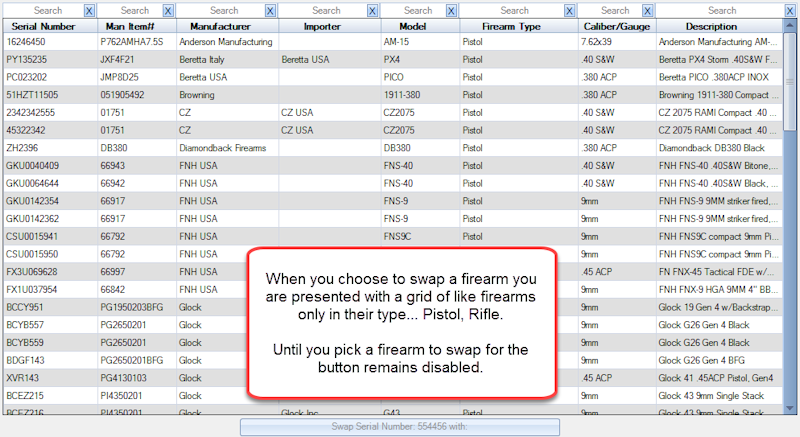Clear the Description search filter
The width and height of the screenshot is (800, 437).
[x=790, y=11]
